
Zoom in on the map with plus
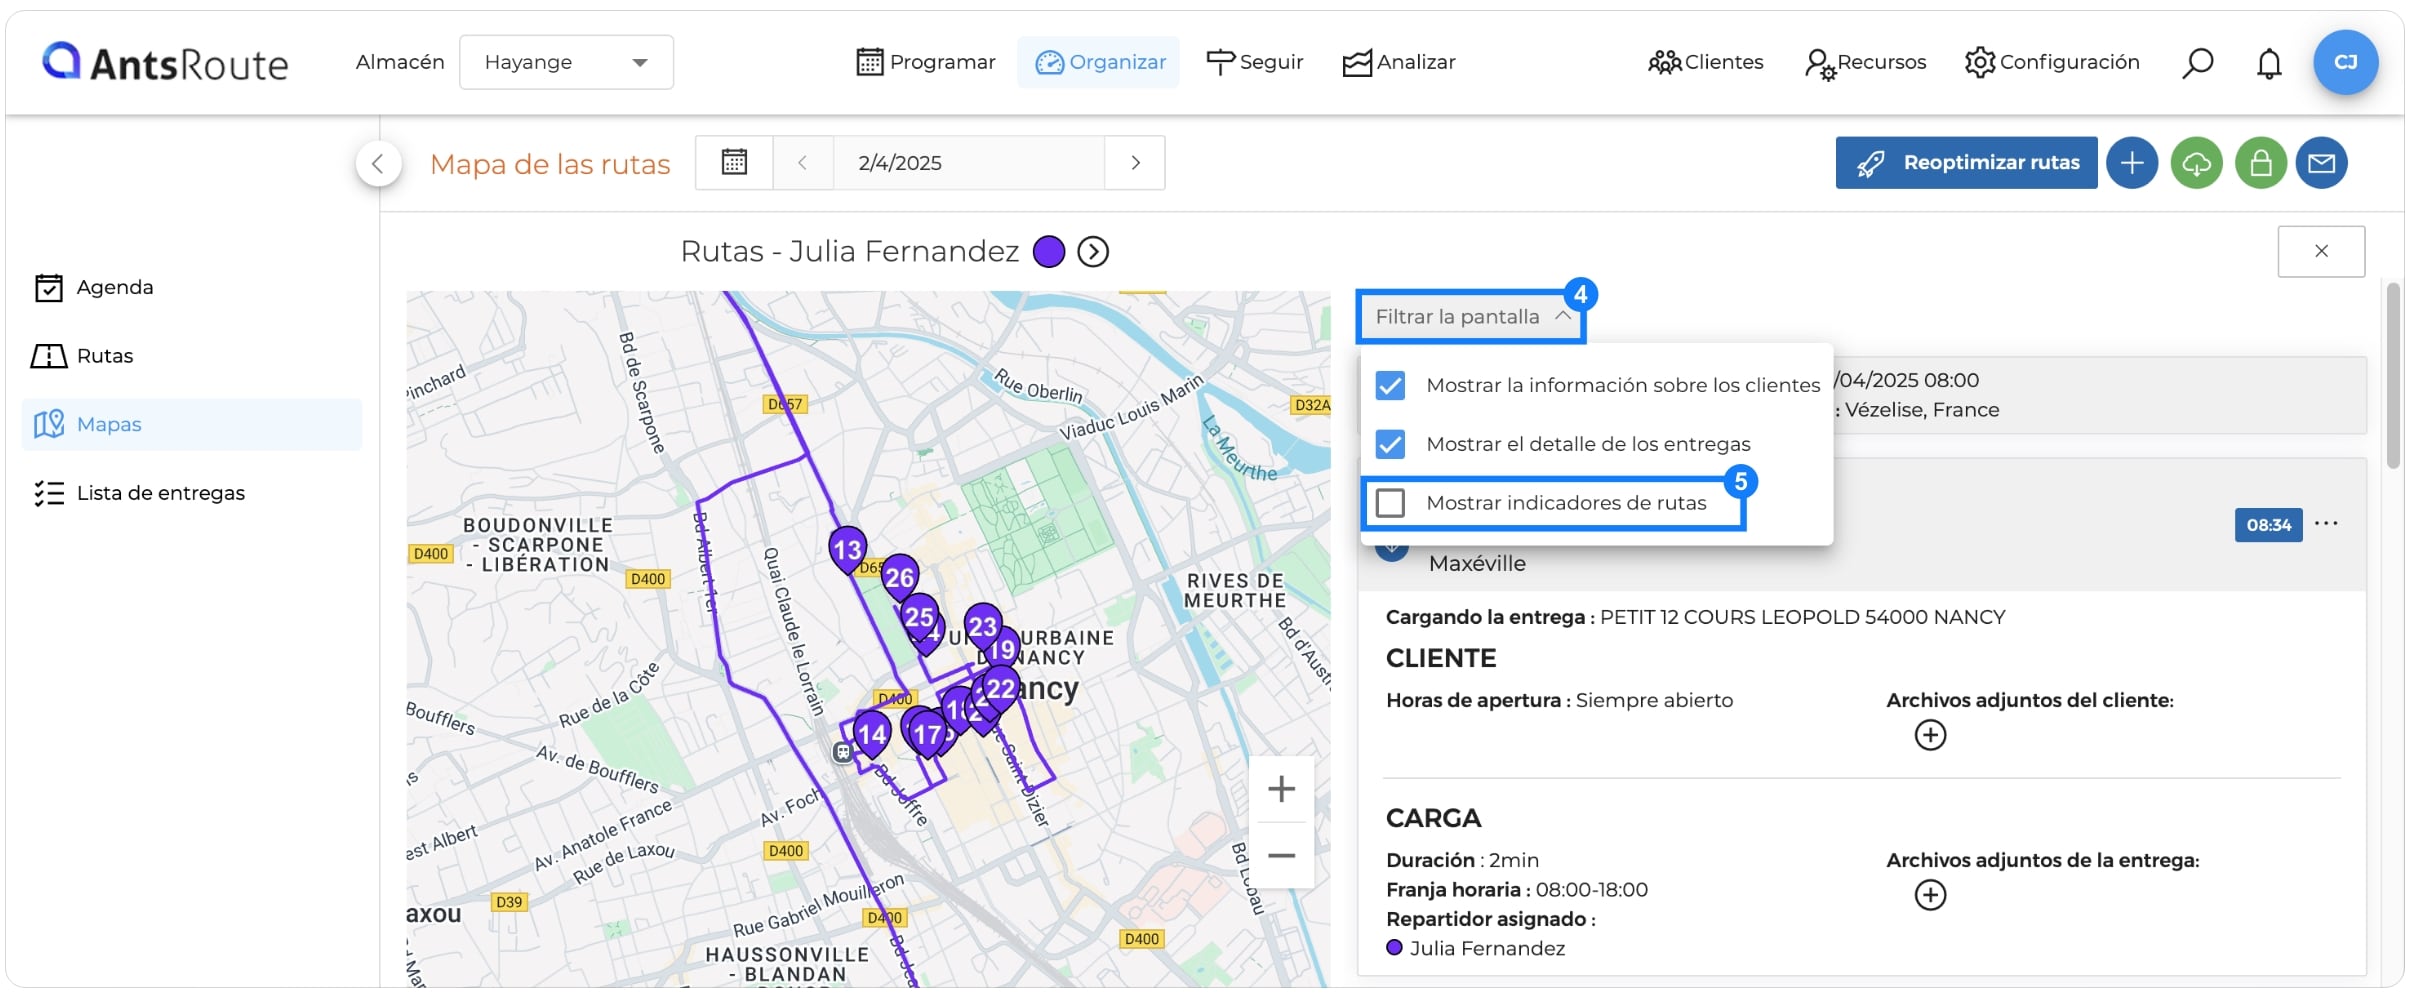[x=1281, y=789]
